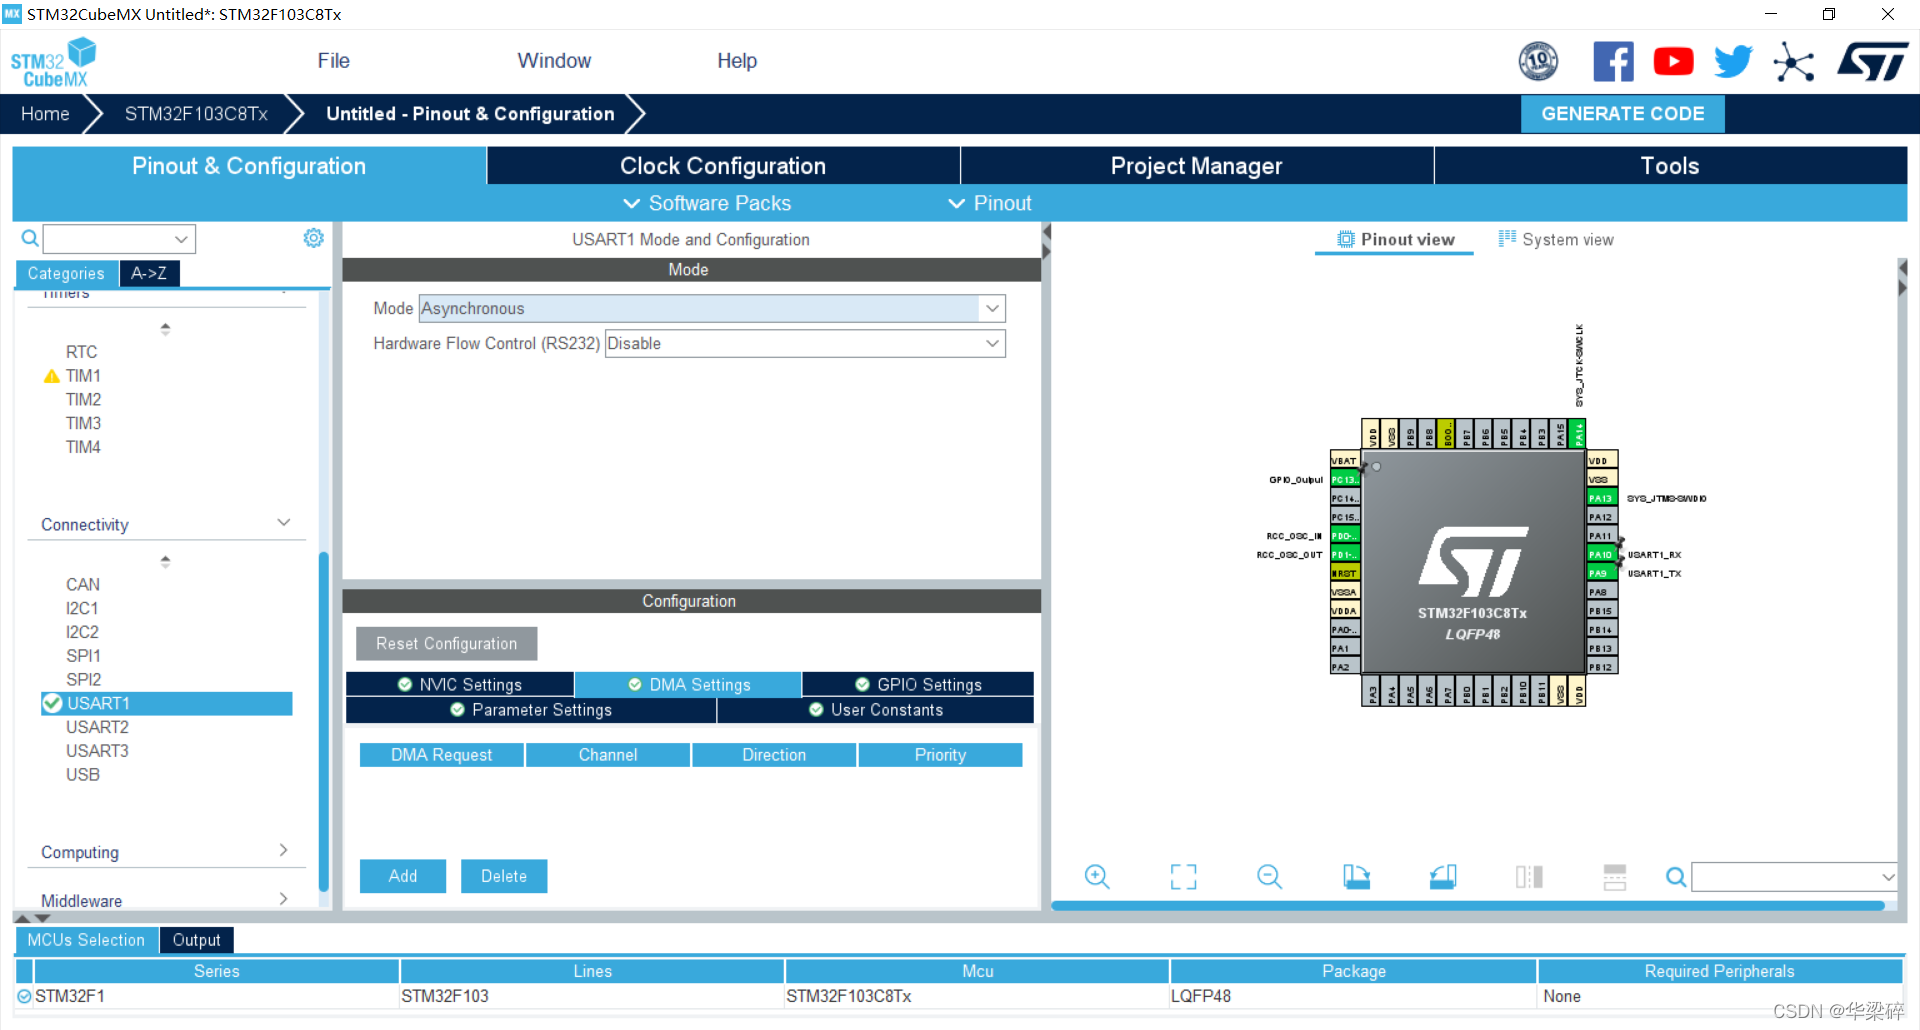The width and height of the screenshot is (1920, 1030).
Task: Rotate the chip view clockwise
Action: point(1356,877)
